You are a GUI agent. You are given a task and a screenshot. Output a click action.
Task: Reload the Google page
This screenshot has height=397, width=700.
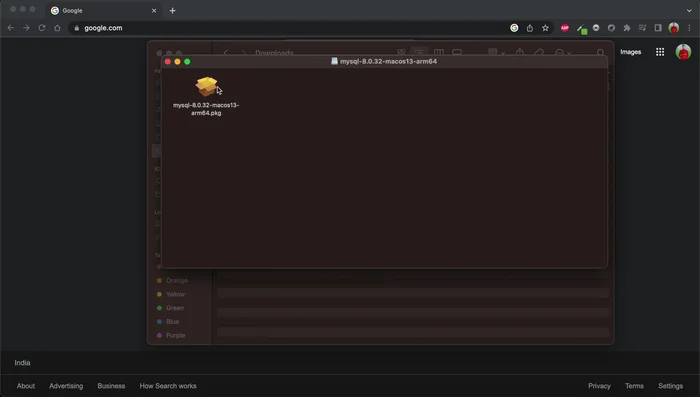(42, 28)
